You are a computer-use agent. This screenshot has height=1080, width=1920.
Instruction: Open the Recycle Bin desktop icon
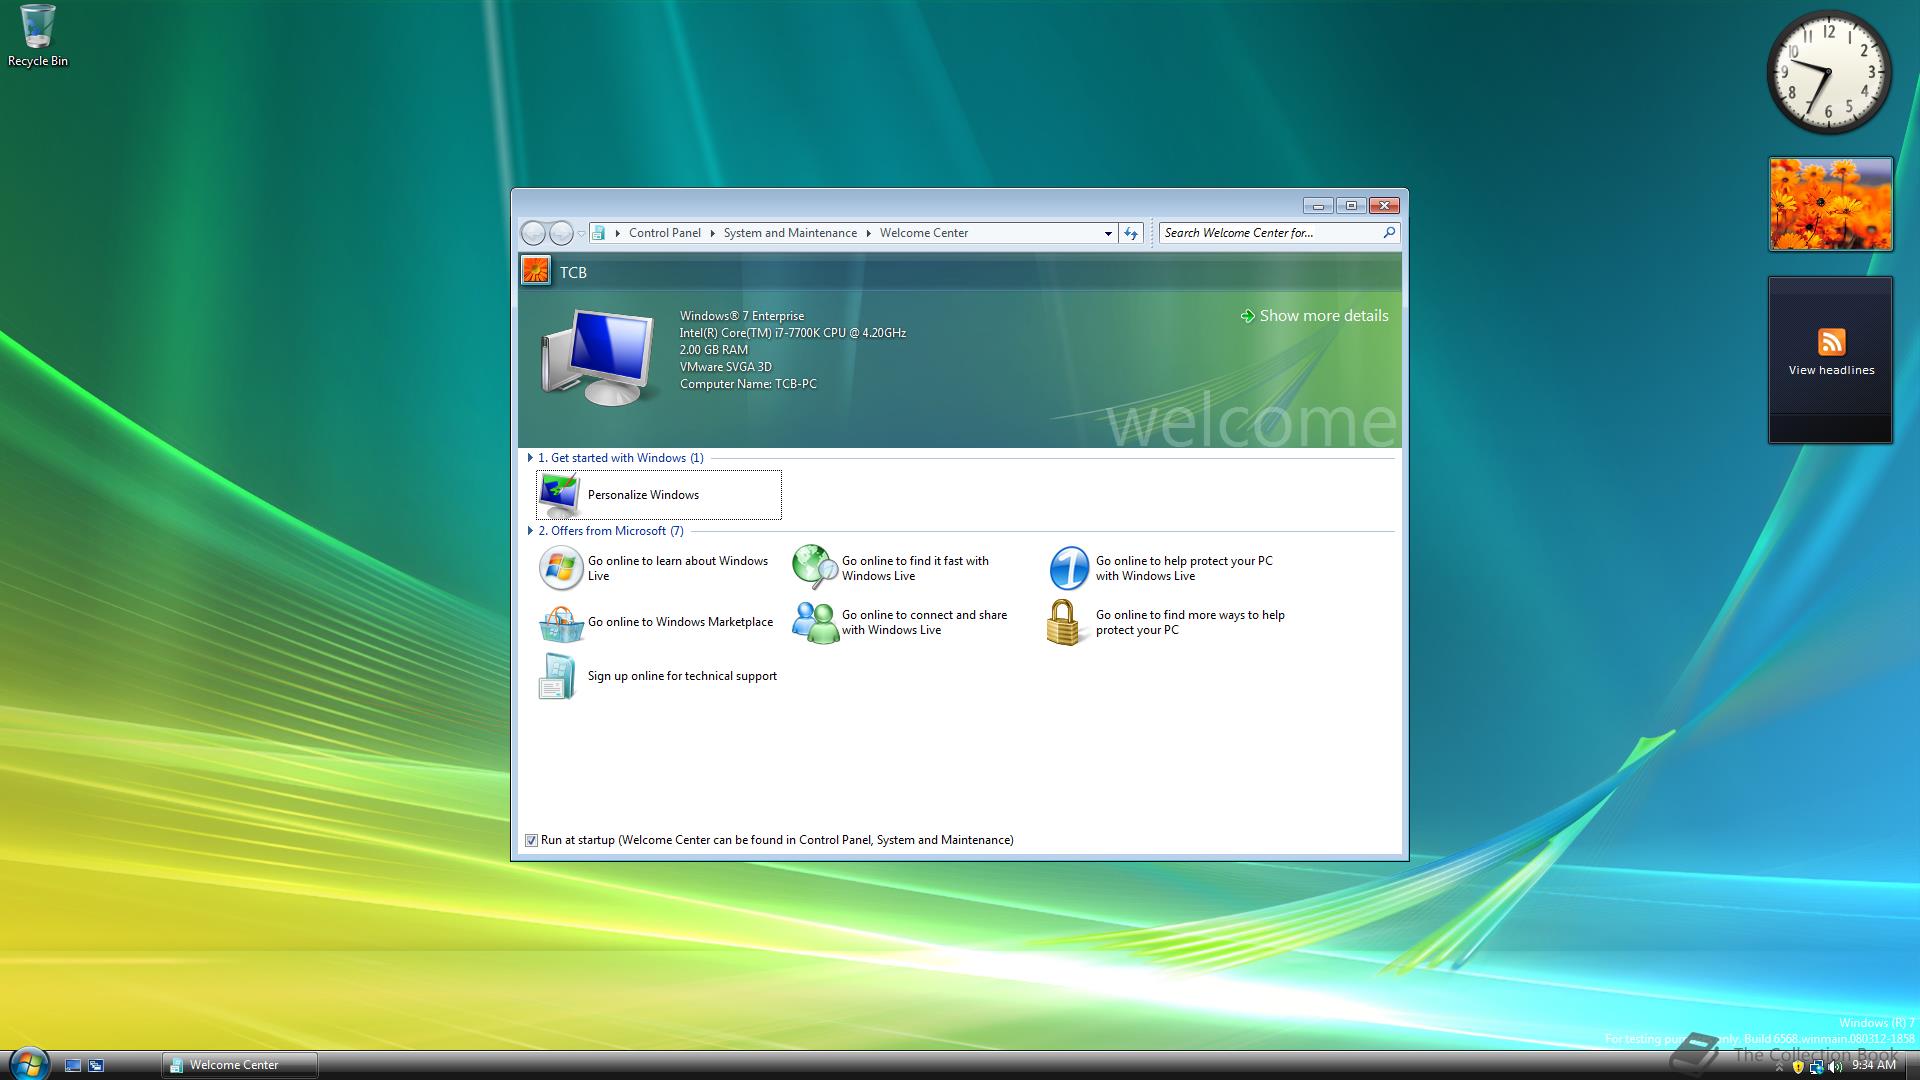pos(38,36)
